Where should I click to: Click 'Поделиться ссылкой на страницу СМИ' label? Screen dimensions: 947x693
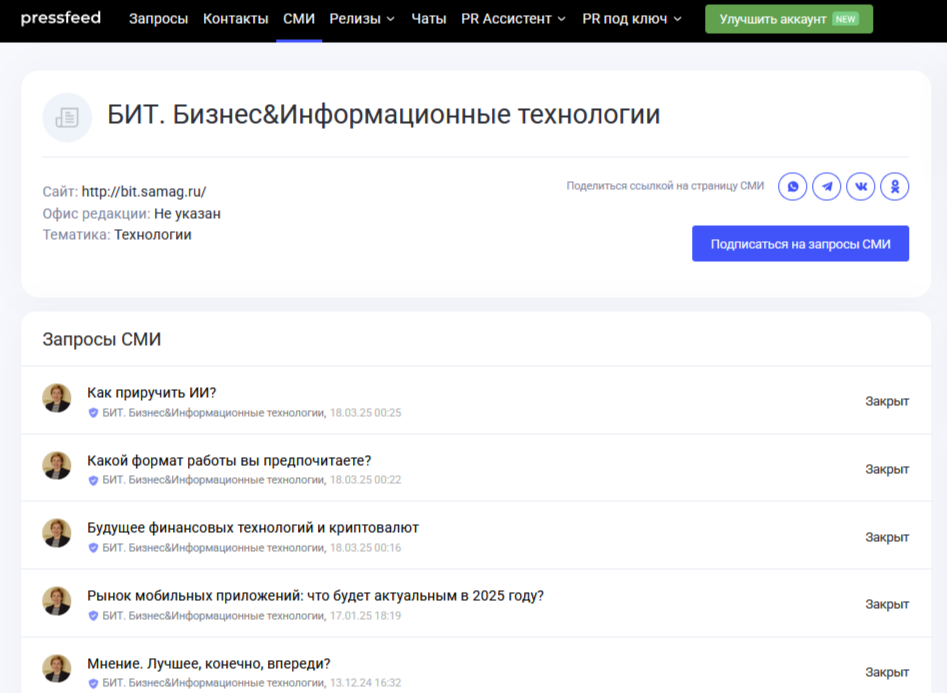[x=665, y=186]
